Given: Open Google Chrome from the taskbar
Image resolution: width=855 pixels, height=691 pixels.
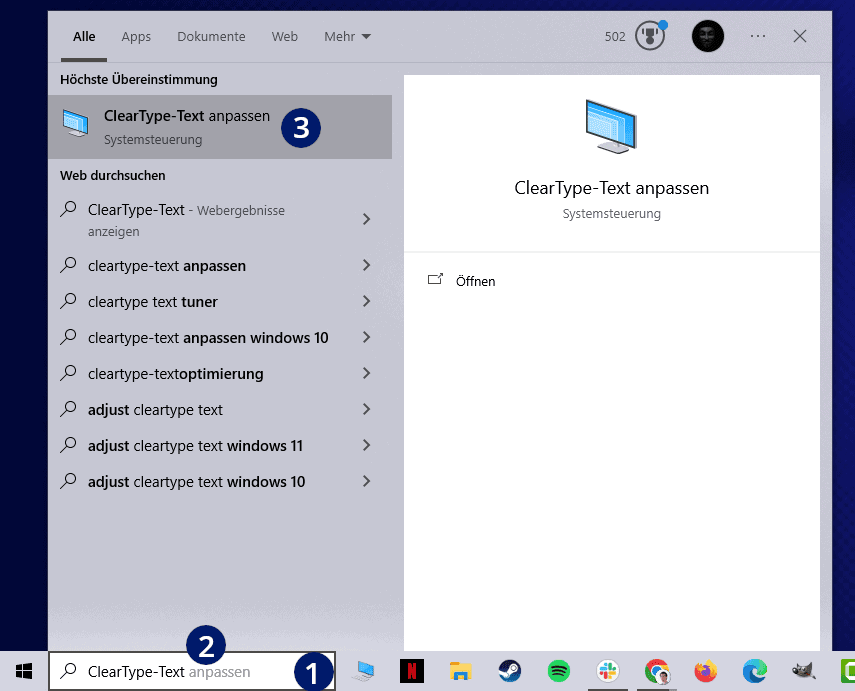Looking at the screenshot, I should [x=657, y=671].
